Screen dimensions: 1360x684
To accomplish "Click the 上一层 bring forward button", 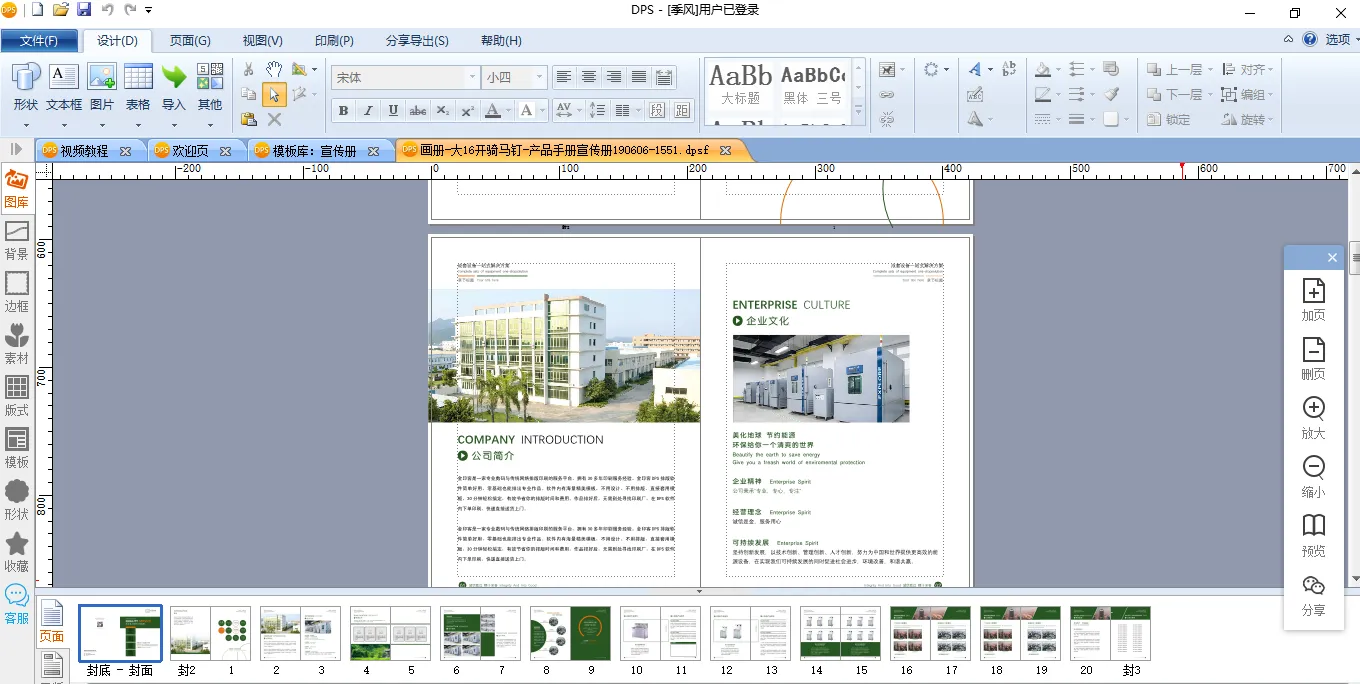I will tap(1173, 70).
